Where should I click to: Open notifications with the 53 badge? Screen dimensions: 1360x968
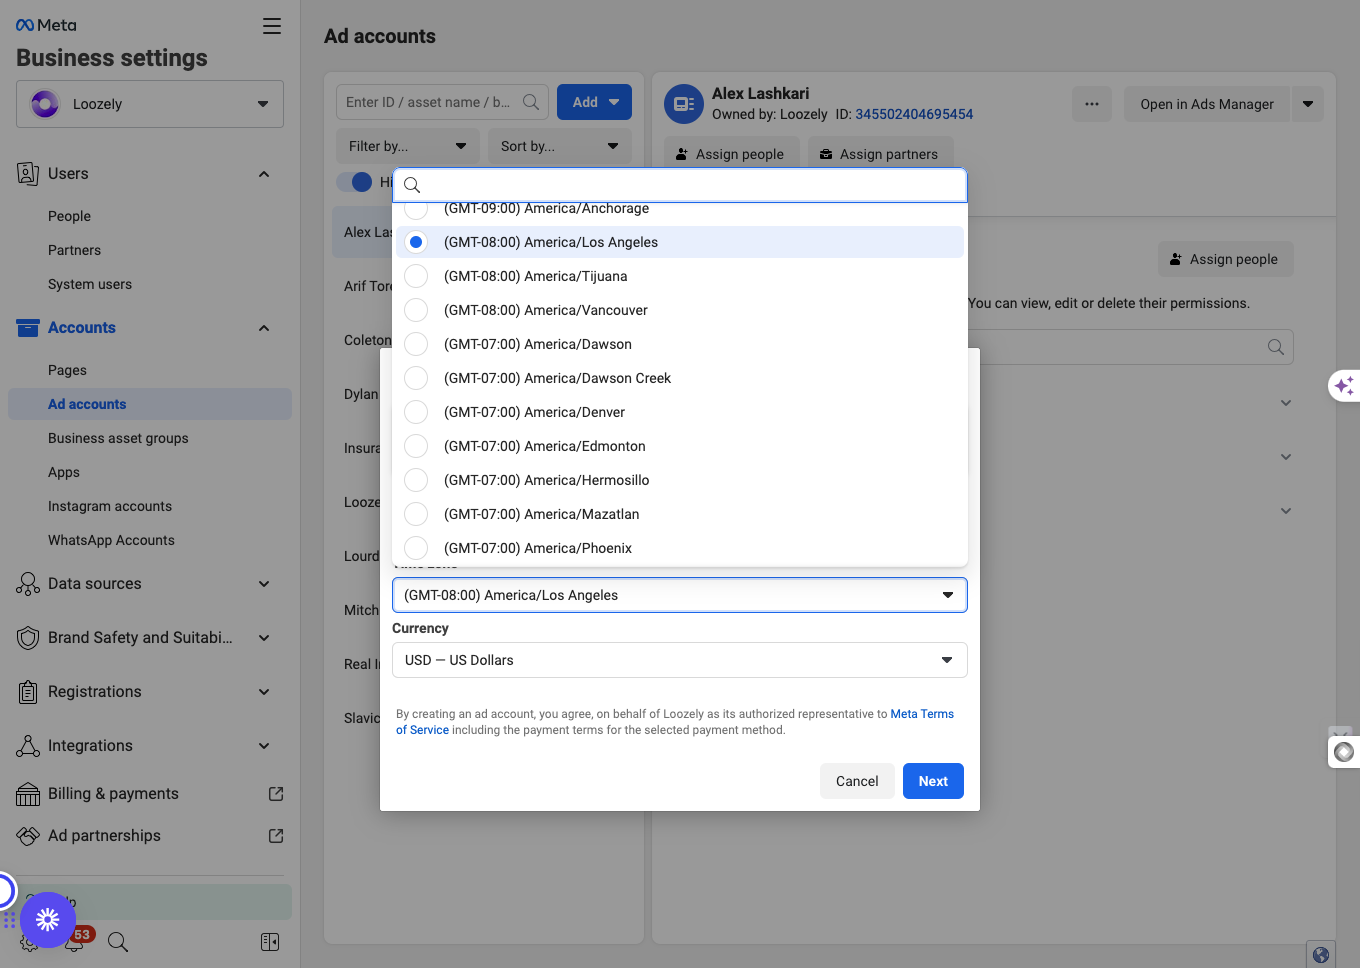pyautogui.click(x=76, y=940)
